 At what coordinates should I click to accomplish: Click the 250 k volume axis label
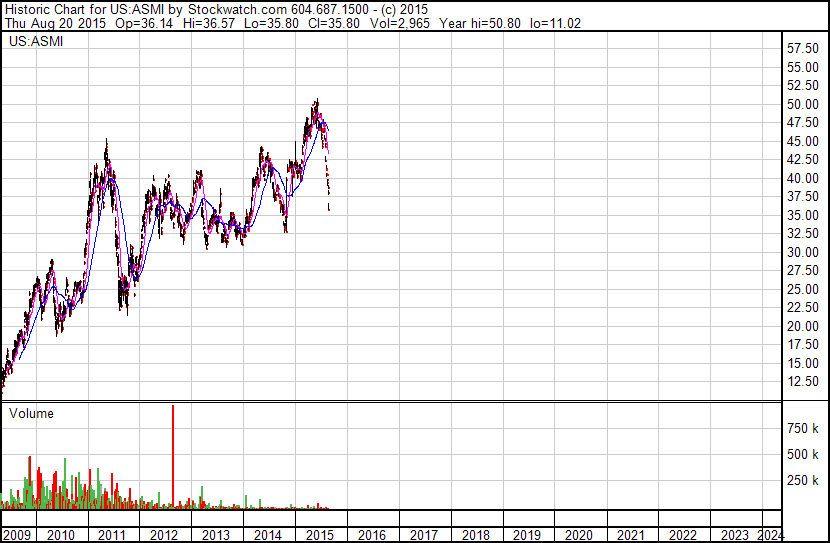pyautogui.click(x=800, y=481)
